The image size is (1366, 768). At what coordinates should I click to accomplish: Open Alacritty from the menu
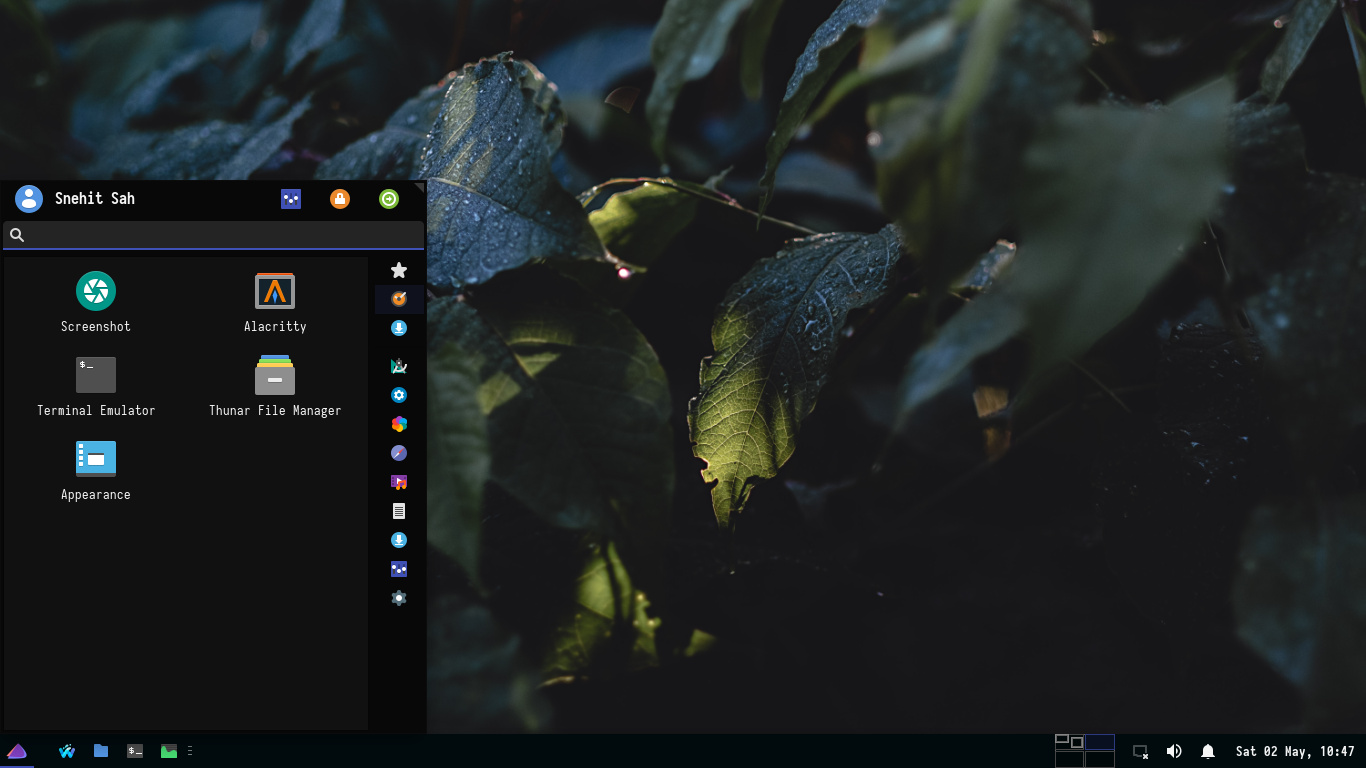pyautogui.click(x=275, y=302)
